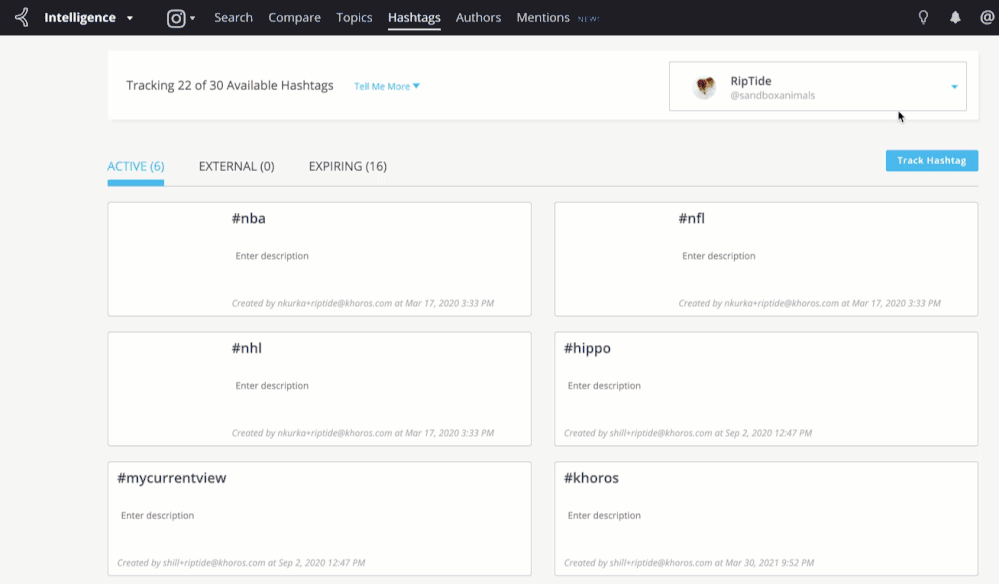Viewport: 999px width, 584px height.
Task: Edit the #nba description field
Action: coord(272,256)
